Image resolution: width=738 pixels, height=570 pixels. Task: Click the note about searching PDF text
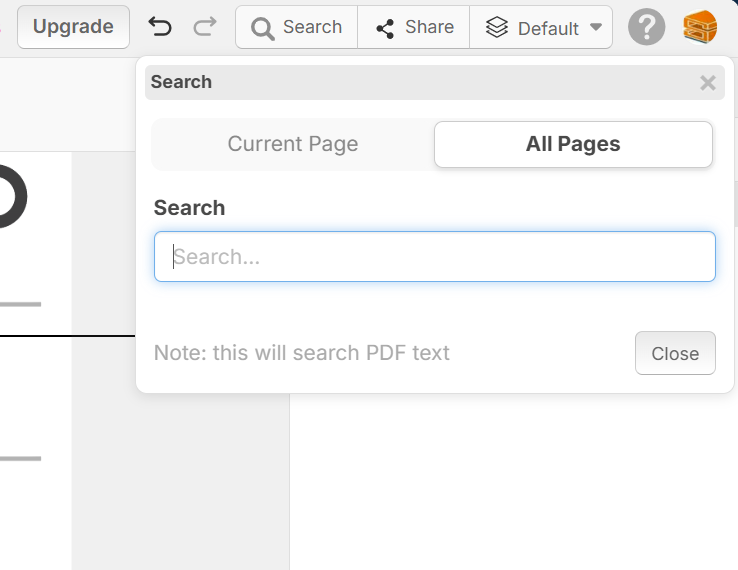pos(302,353)
